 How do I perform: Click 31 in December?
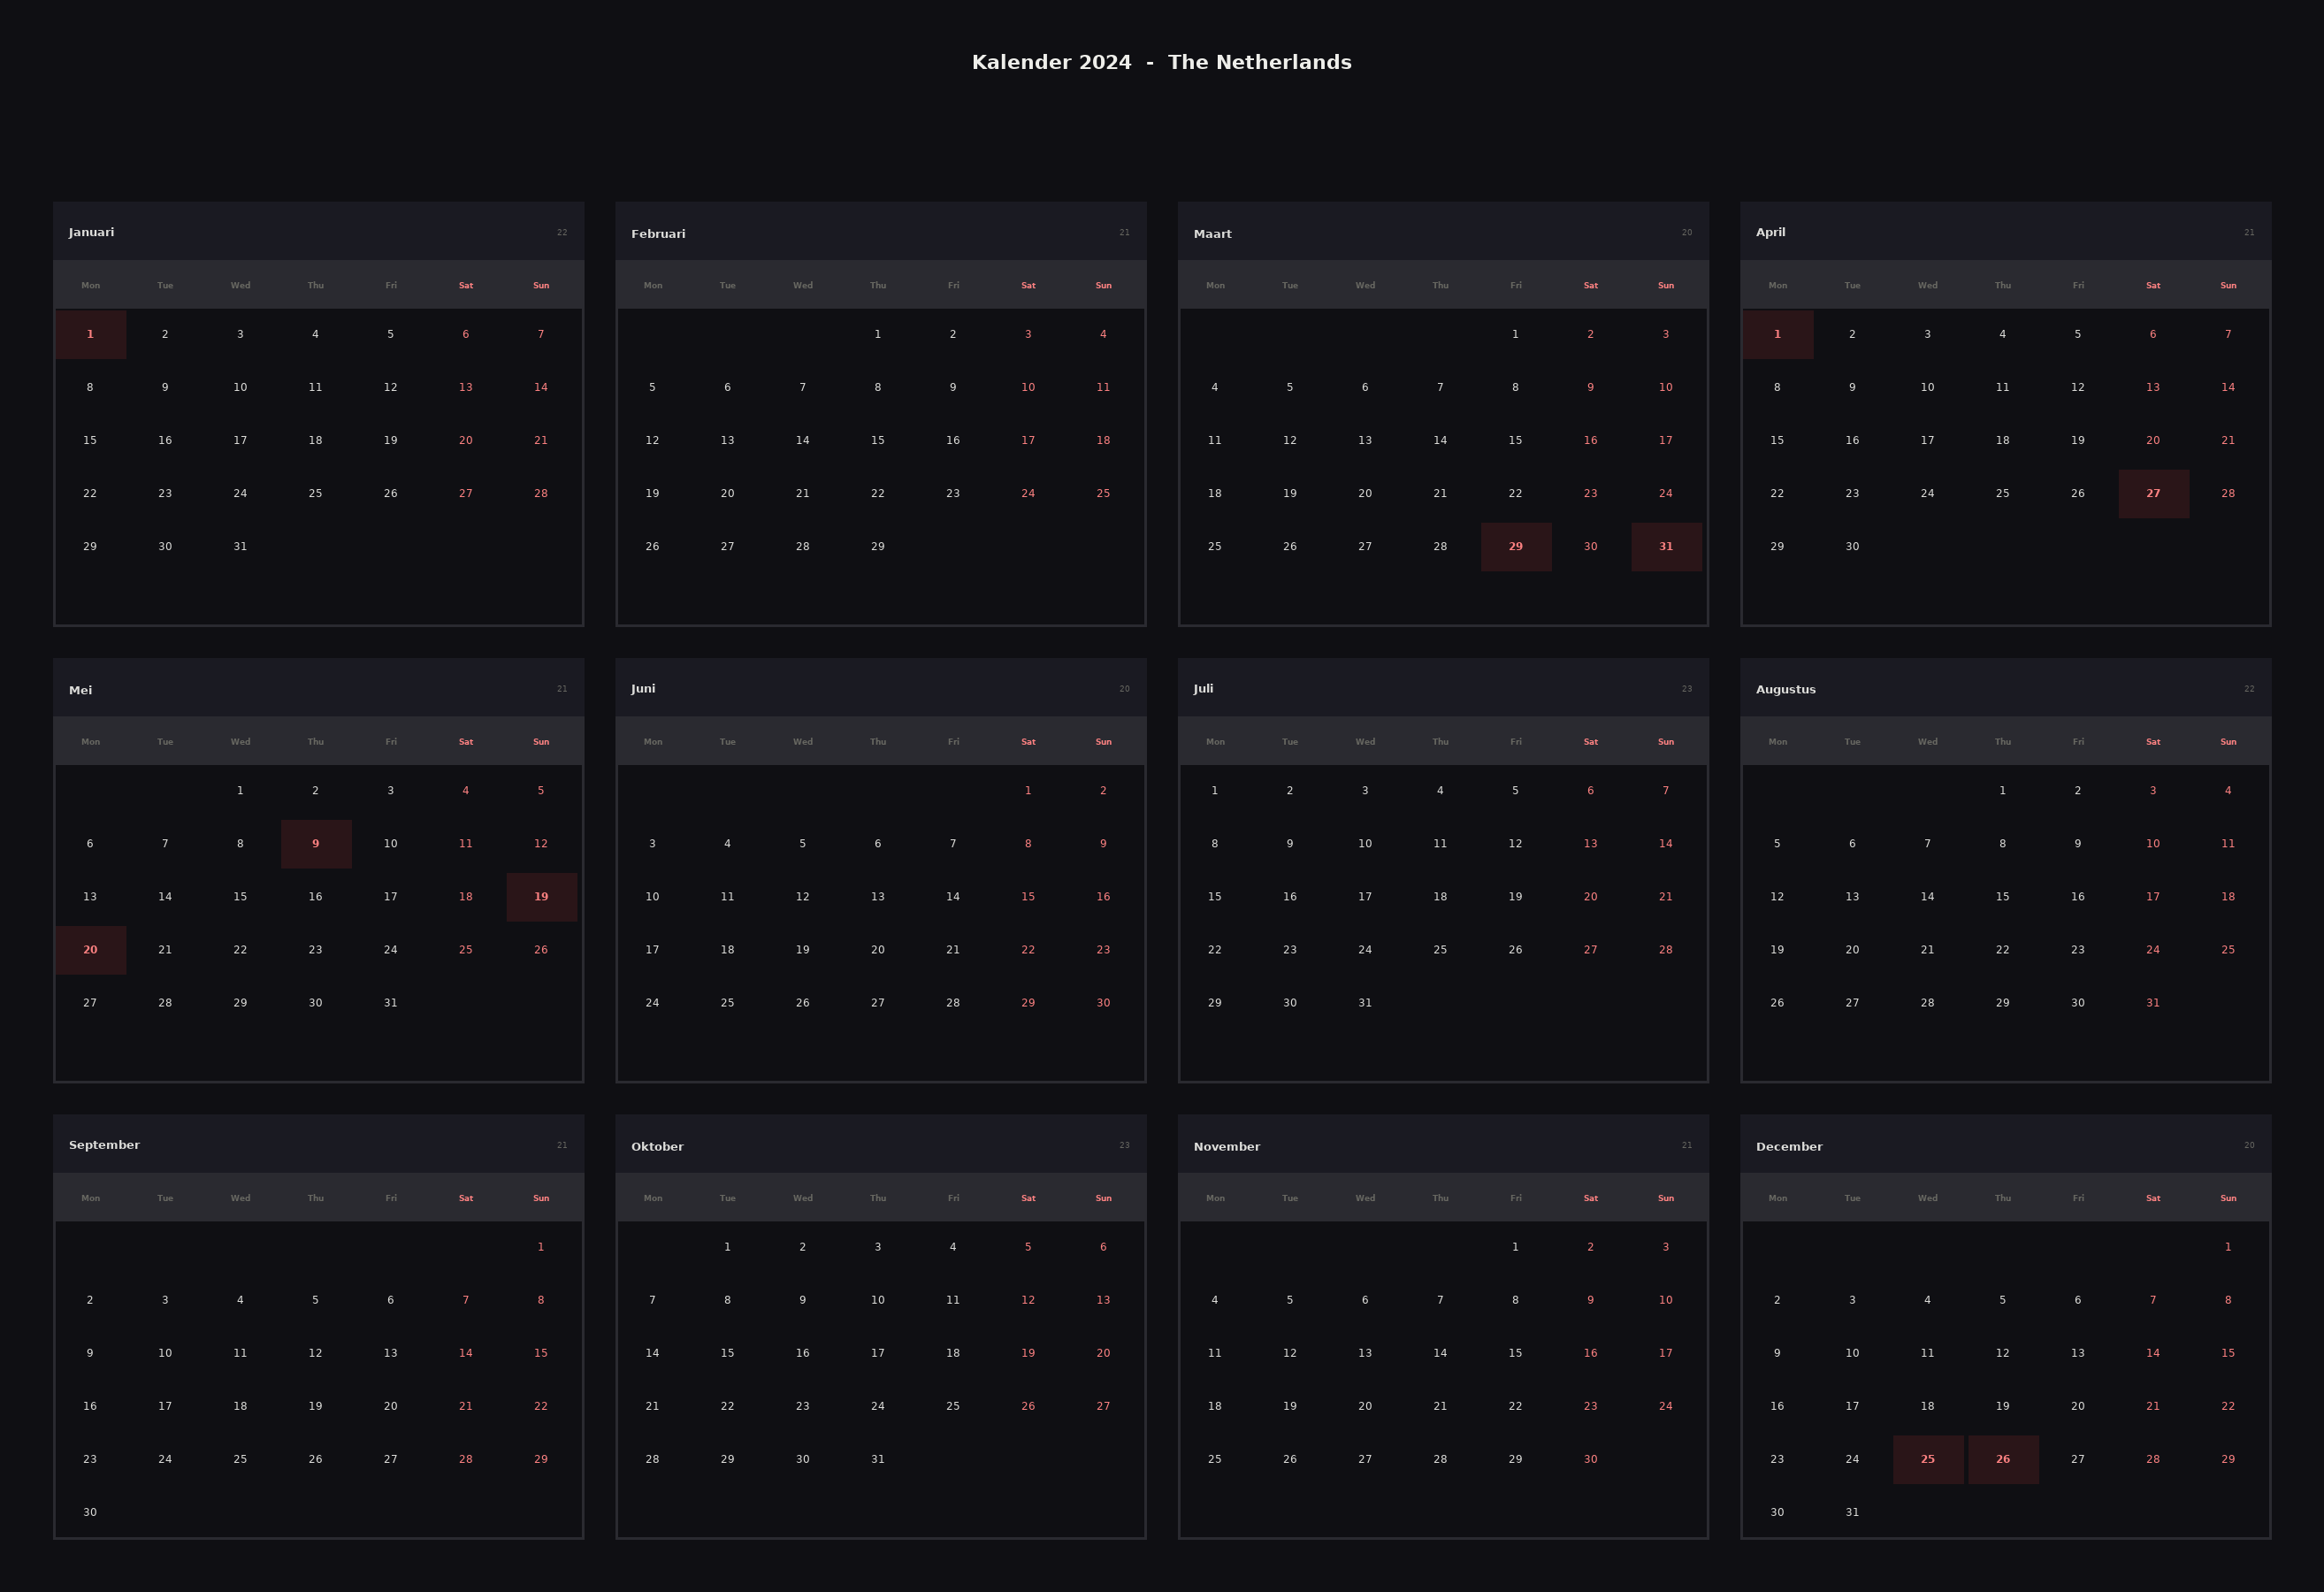(x=1852, y=1512)
